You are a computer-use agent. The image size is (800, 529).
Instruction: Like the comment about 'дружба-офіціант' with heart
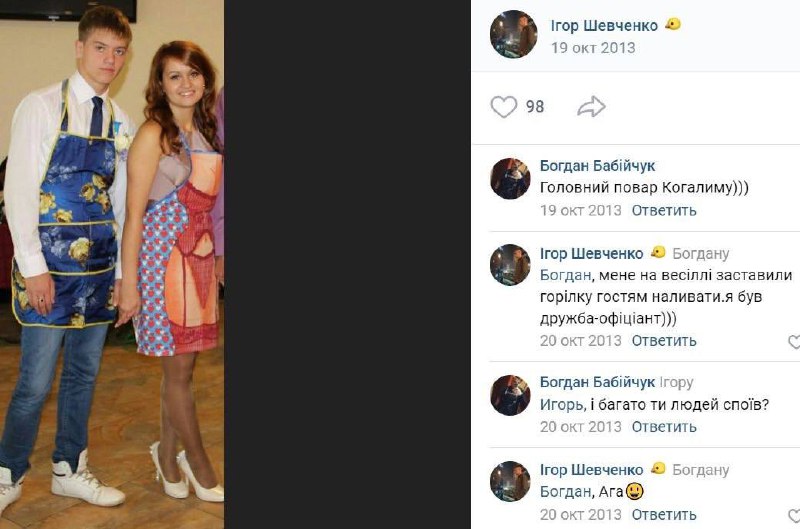794,341
